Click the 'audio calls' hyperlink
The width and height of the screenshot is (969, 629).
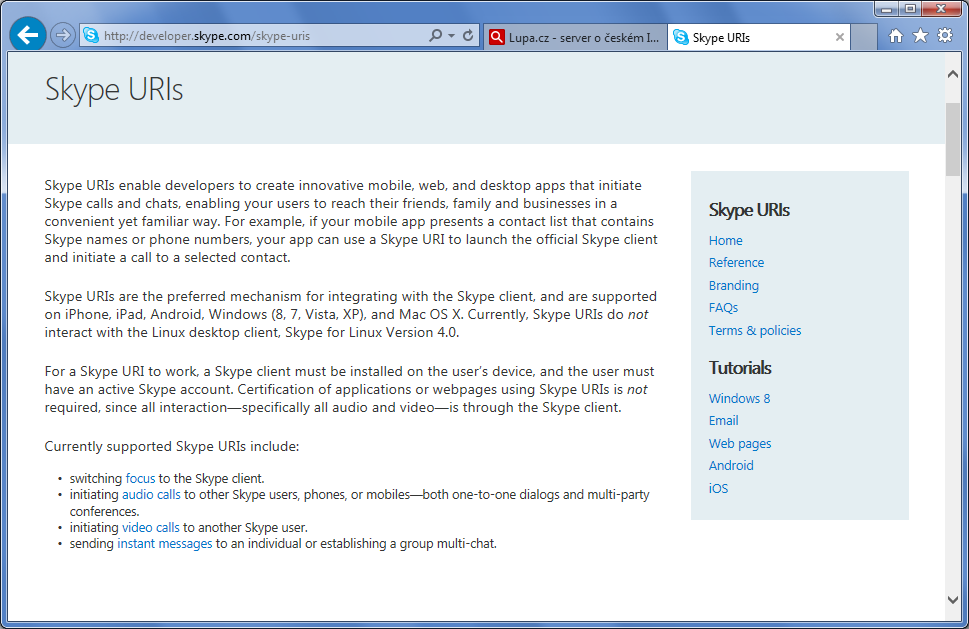[x=151, y=495]
